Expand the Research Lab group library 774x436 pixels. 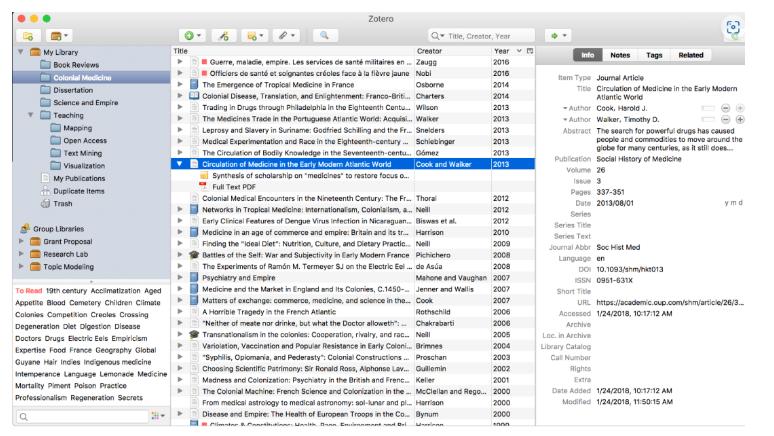(21, 254)
